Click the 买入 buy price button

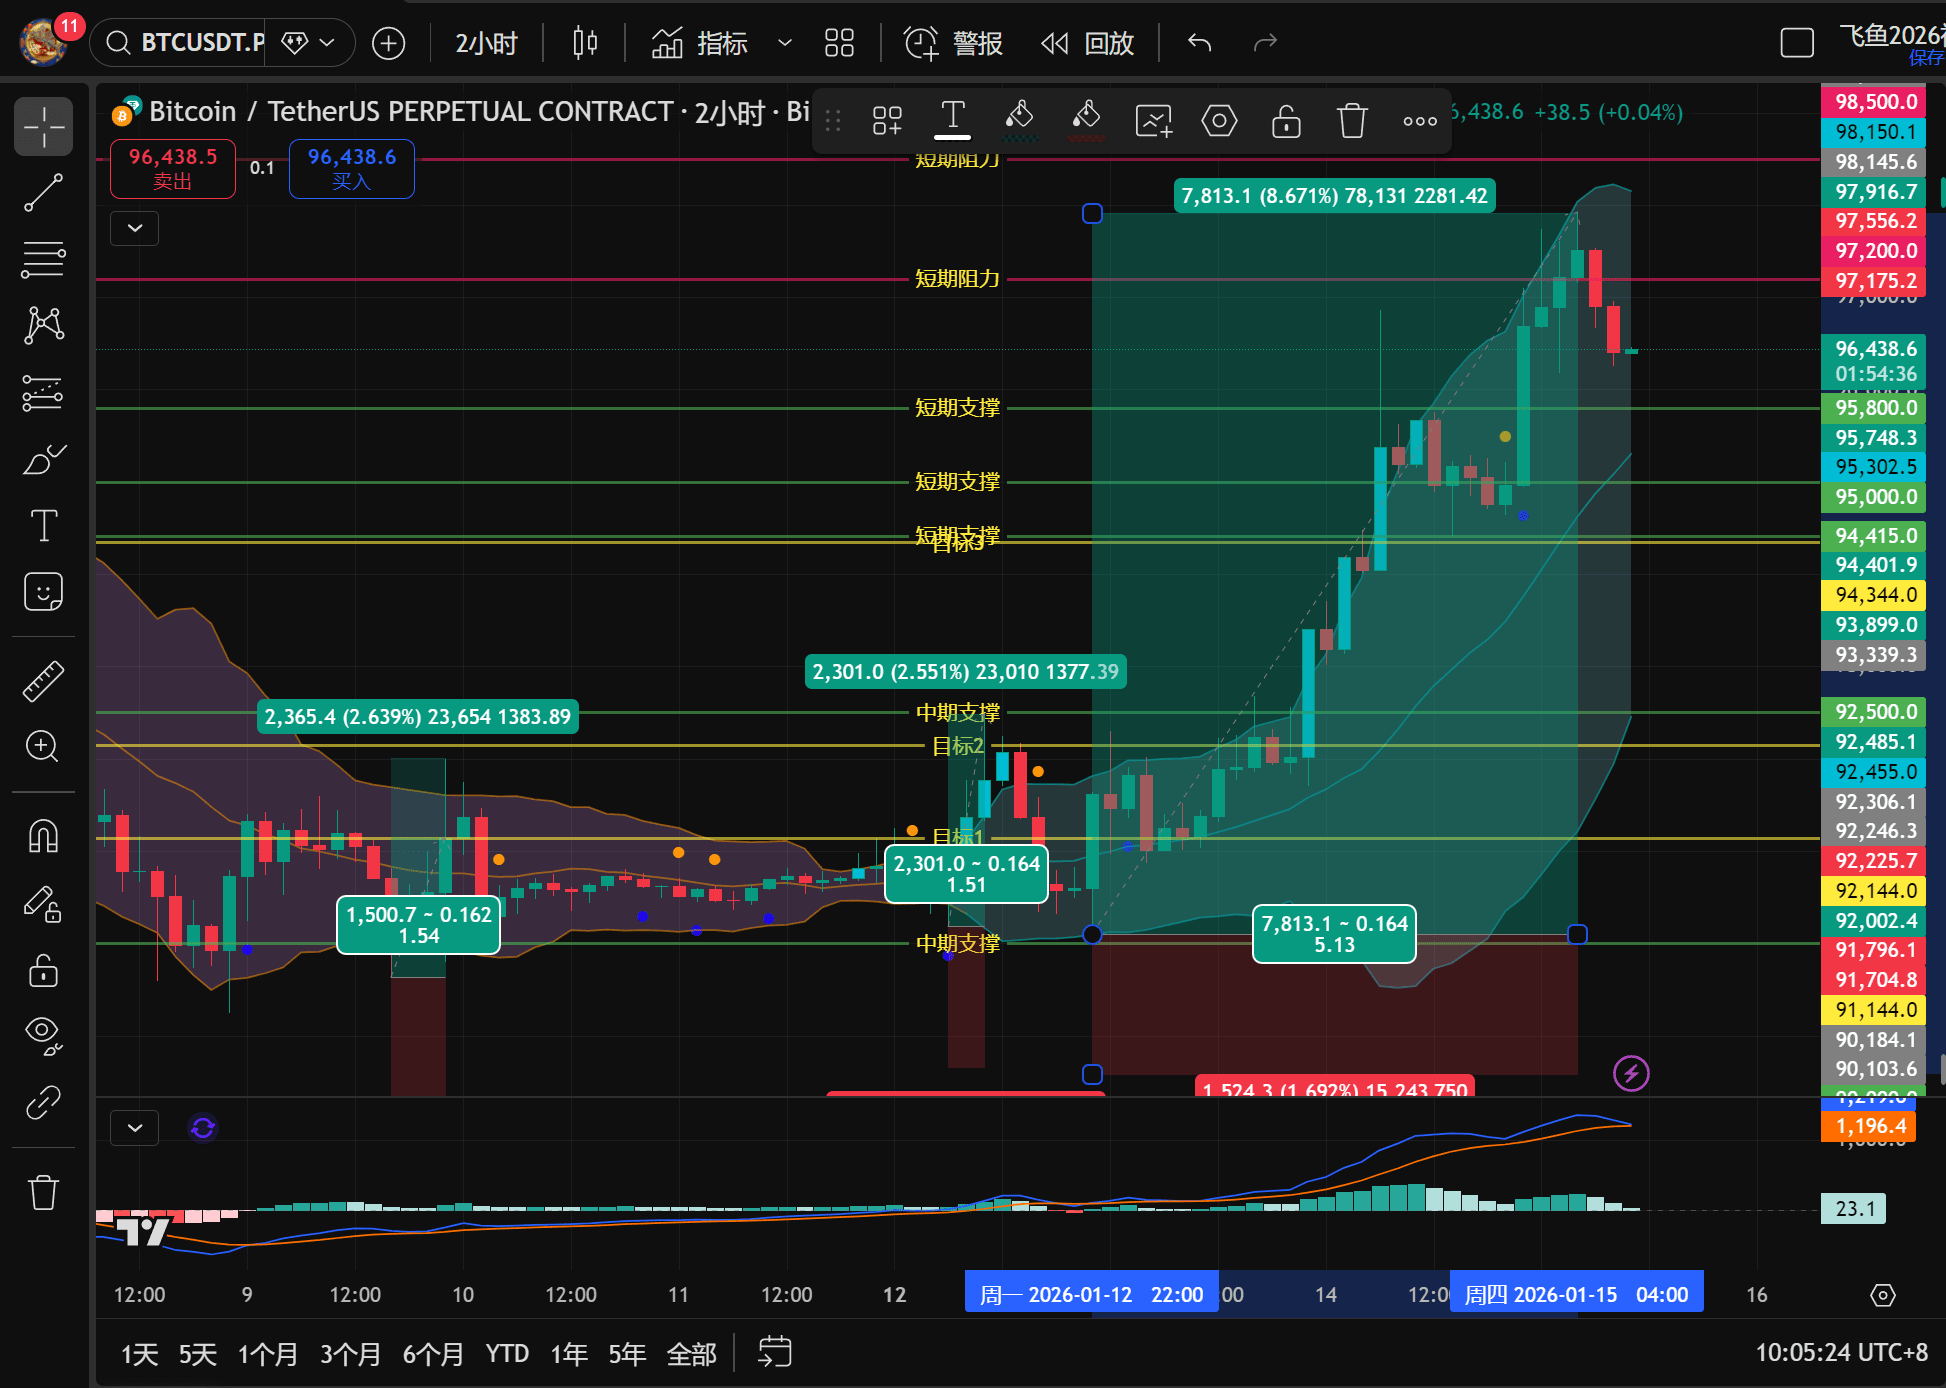351,168
